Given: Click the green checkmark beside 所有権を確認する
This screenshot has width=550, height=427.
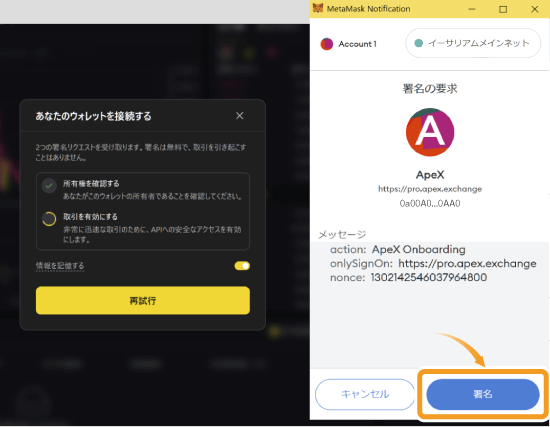Looking at the screenshot, I should (x=49, y=186).
